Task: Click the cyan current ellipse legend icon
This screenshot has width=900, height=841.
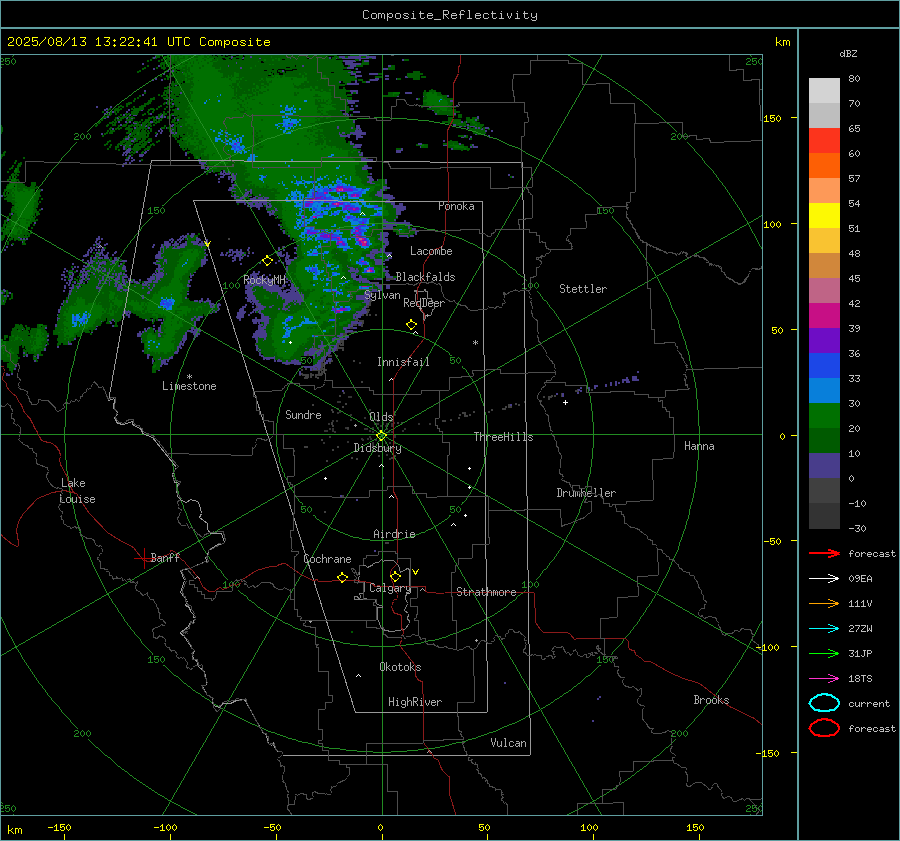Action: click(x=824, y=703)
